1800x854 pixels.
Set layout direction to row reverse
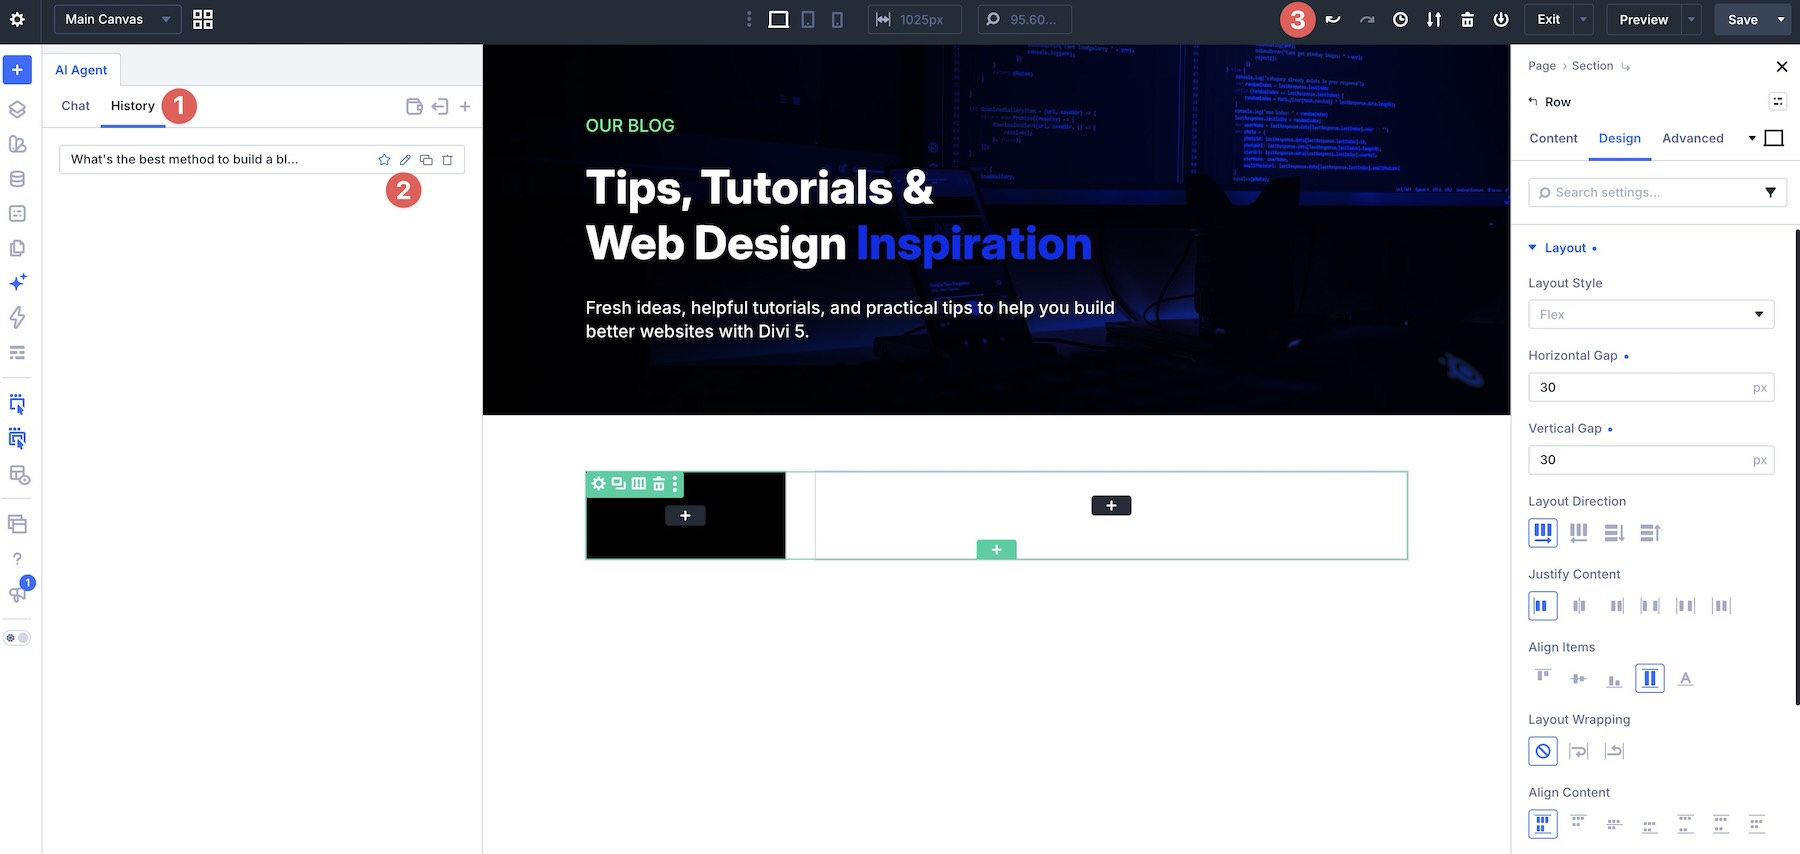coord(1579,533)
